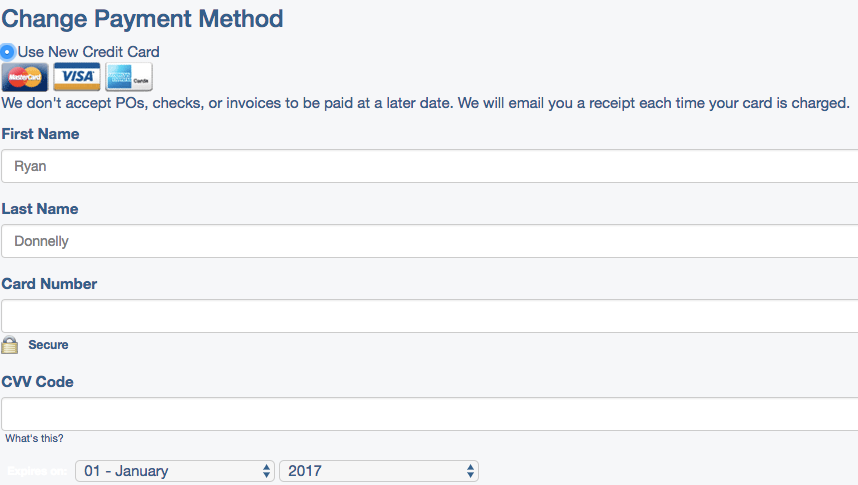The height and width of the screenshot is (485, 858).
Task: Open the month dropdown showing 01 - January
Action: pos(174,471)
